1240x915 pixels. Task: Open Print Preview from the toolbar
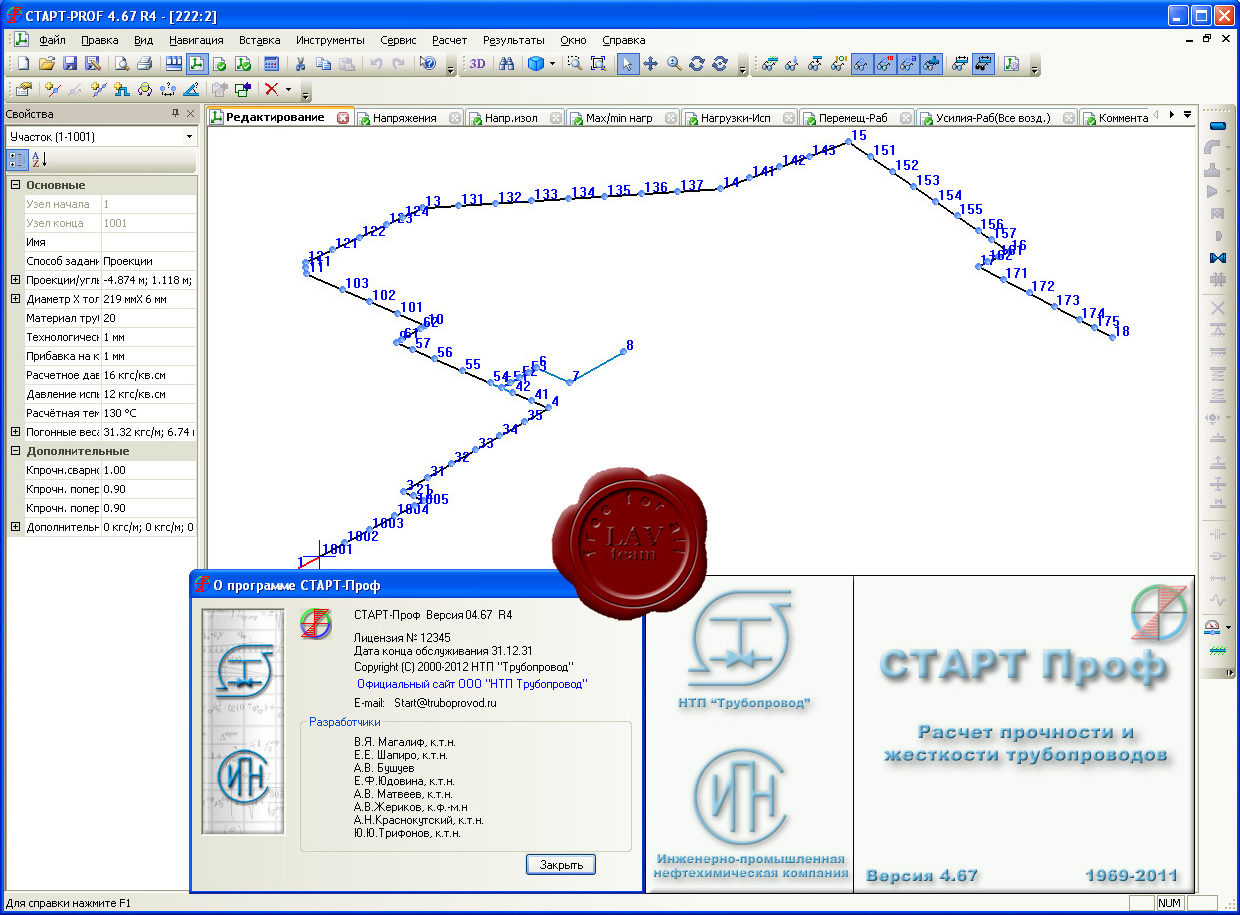[x=121, y=64]
